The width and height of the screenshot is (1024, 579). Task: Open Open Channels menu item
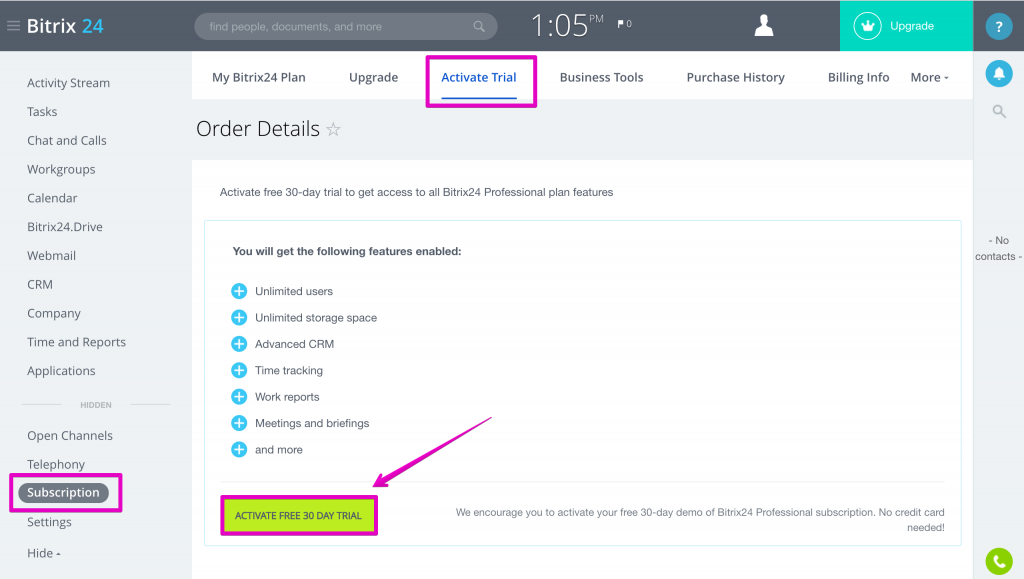coord(70,435)
